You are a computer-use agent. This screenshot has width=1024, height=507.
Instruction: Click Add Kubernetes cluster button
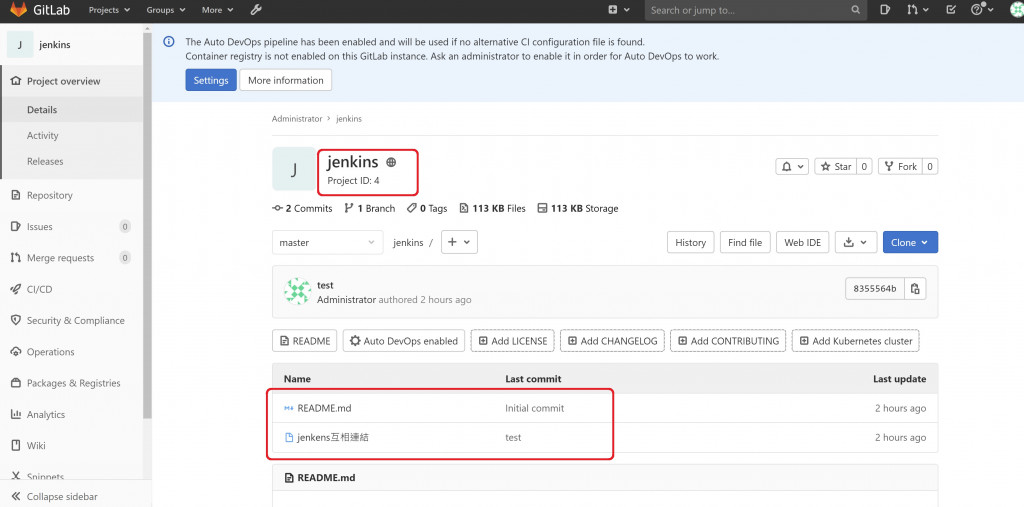pyautogui.click(x=856, y=341)
